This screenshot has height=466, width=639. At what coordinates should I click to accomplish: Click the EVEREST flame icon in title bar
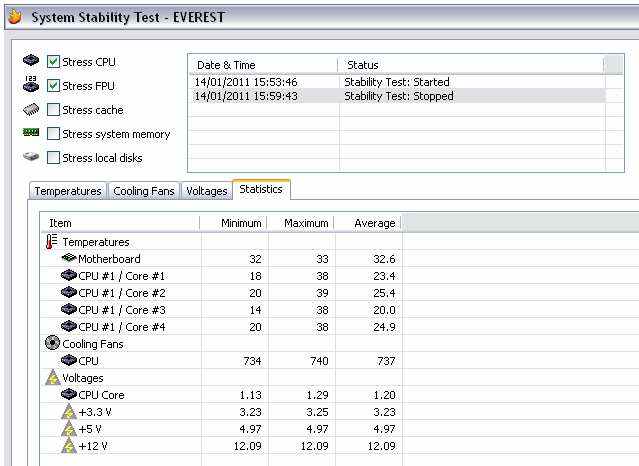click(x=14, y=17)
